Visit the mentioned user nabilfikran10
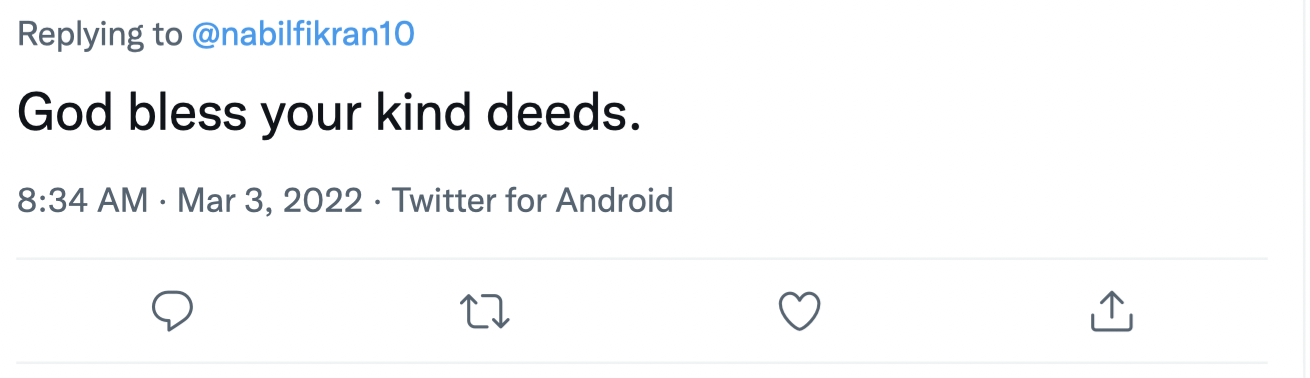This screenshot has height=378, width=1310. pos(302,35)
